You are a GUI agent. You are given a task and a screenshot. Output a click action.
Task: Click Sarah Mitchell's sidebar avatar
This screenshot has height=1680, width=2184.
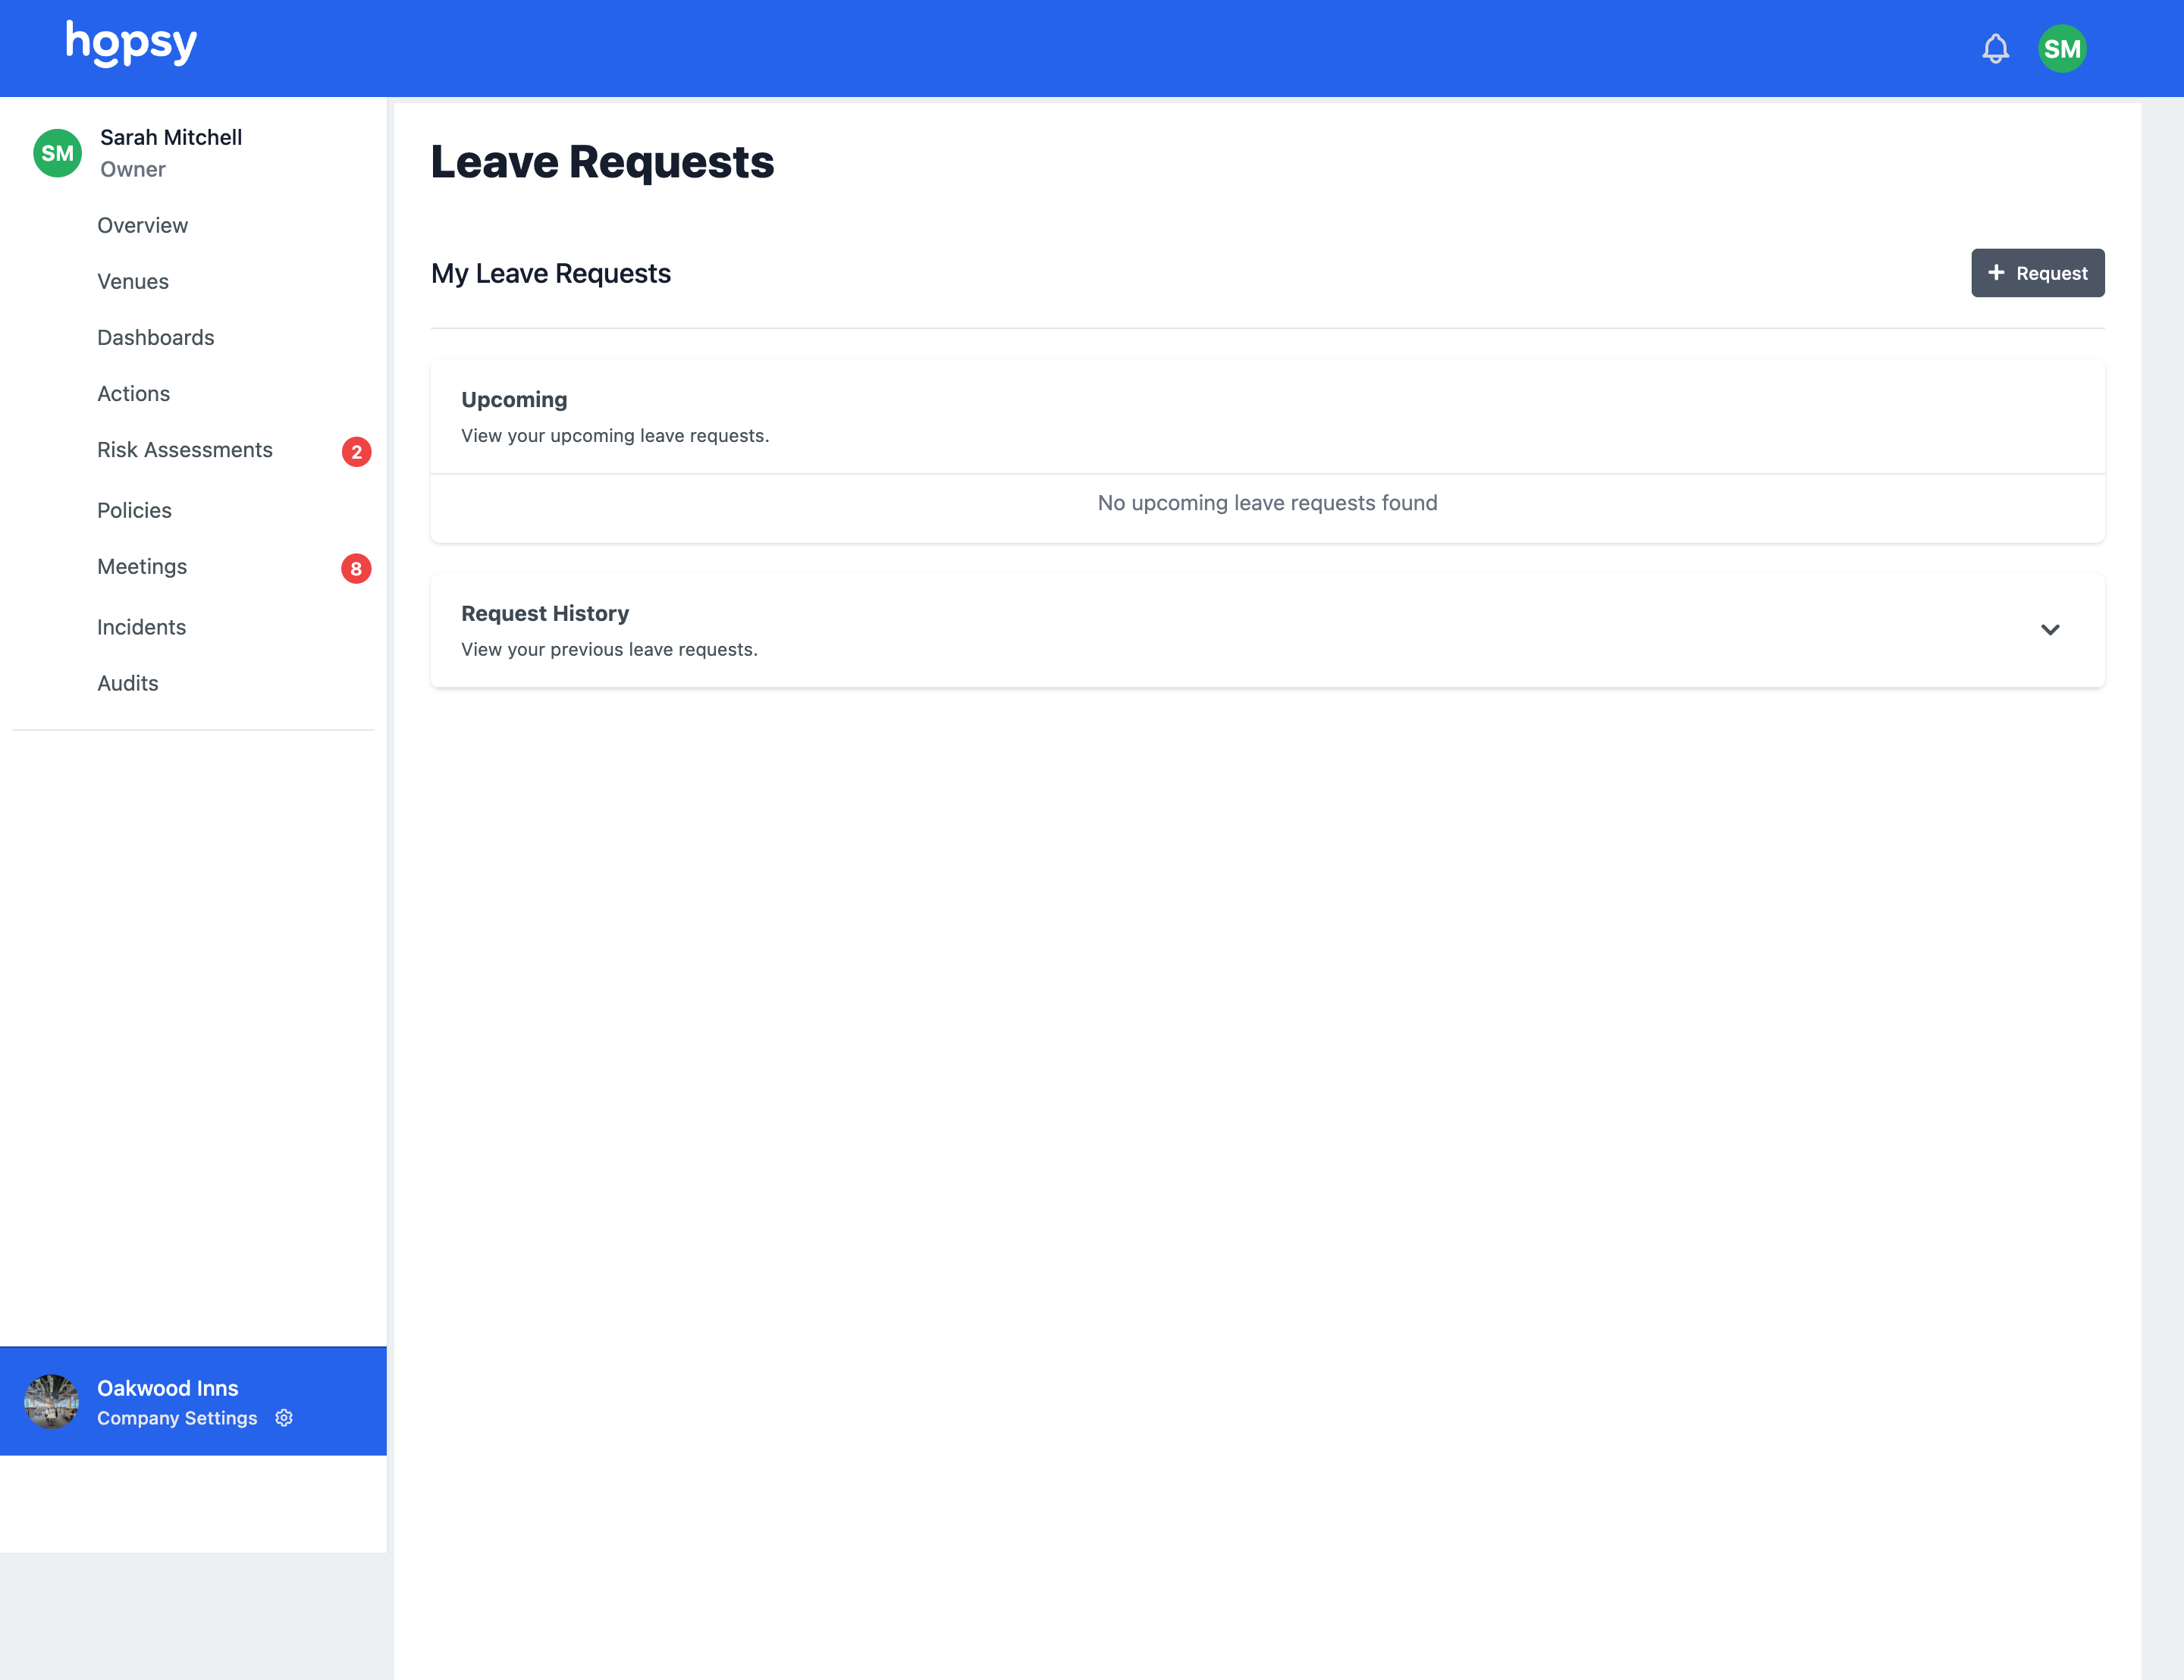pos(57,153)
